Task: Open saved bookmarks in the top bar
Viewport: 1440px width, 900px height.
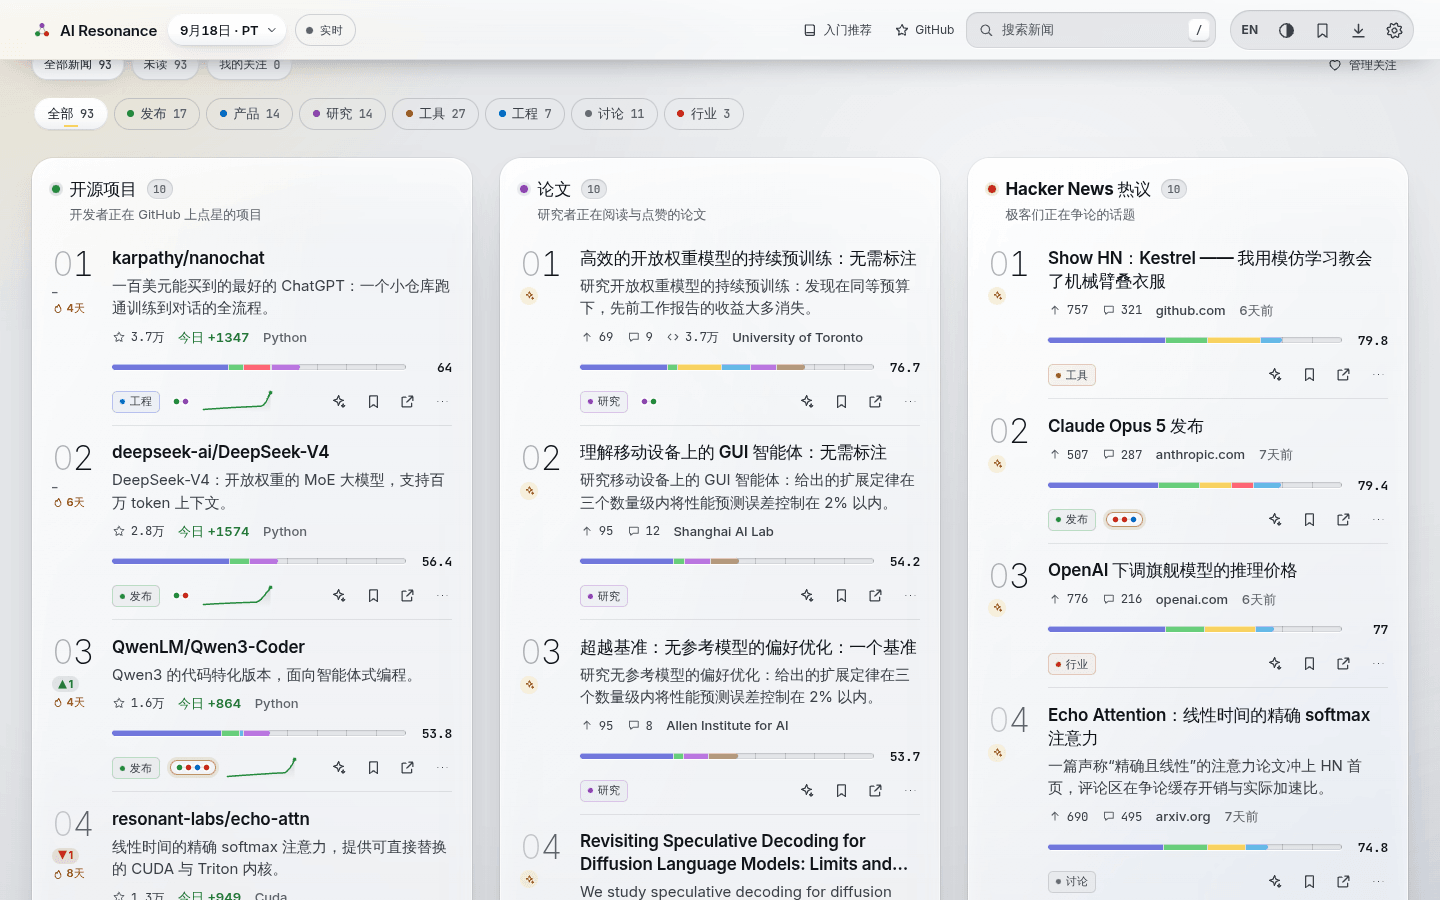Action: pyautogui.click(x=1322, y=30)
